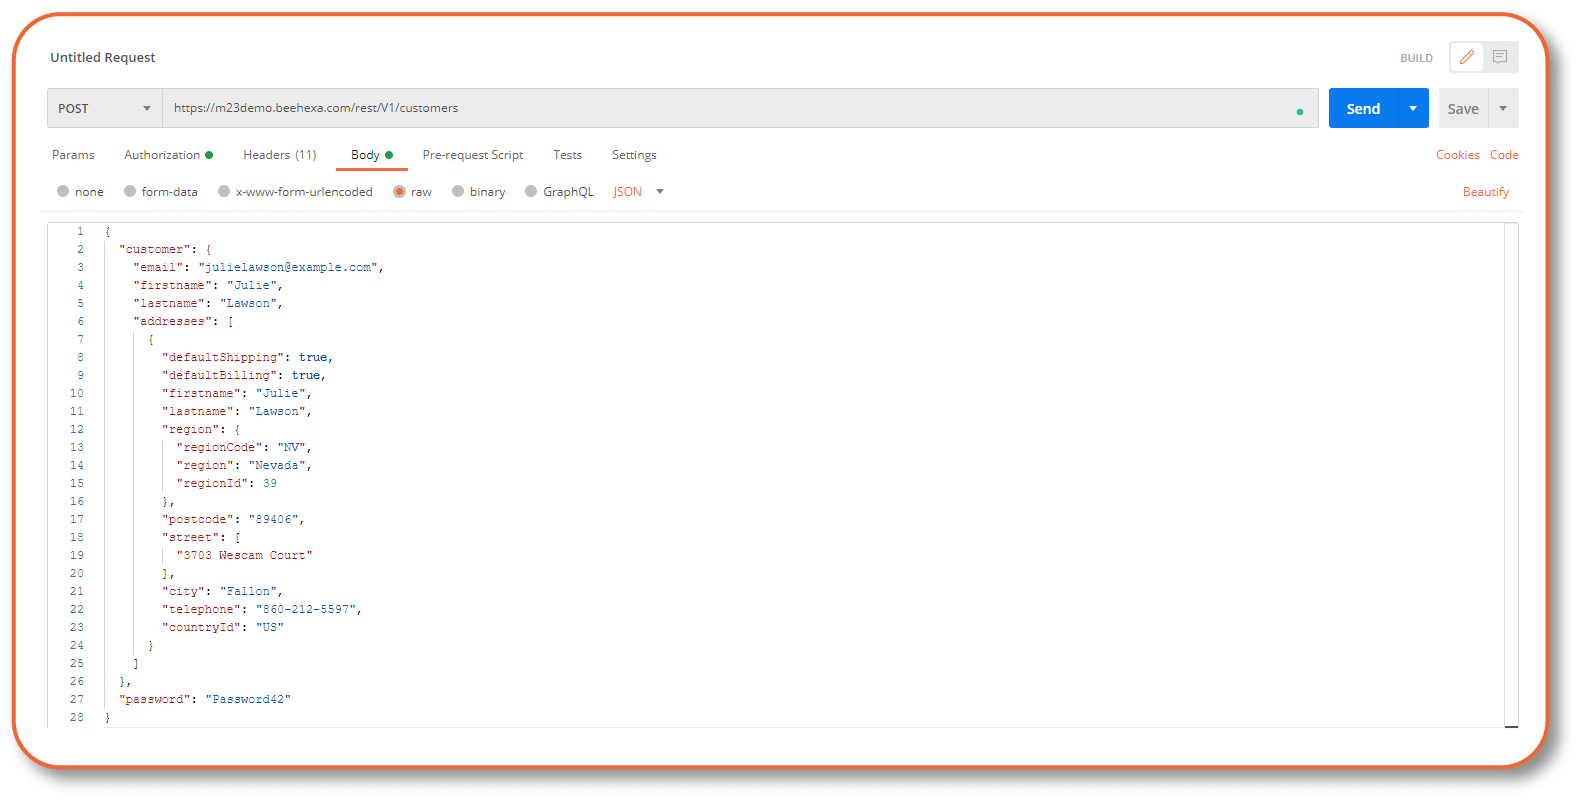Switch to the Params tab

[x=73, y=155]
